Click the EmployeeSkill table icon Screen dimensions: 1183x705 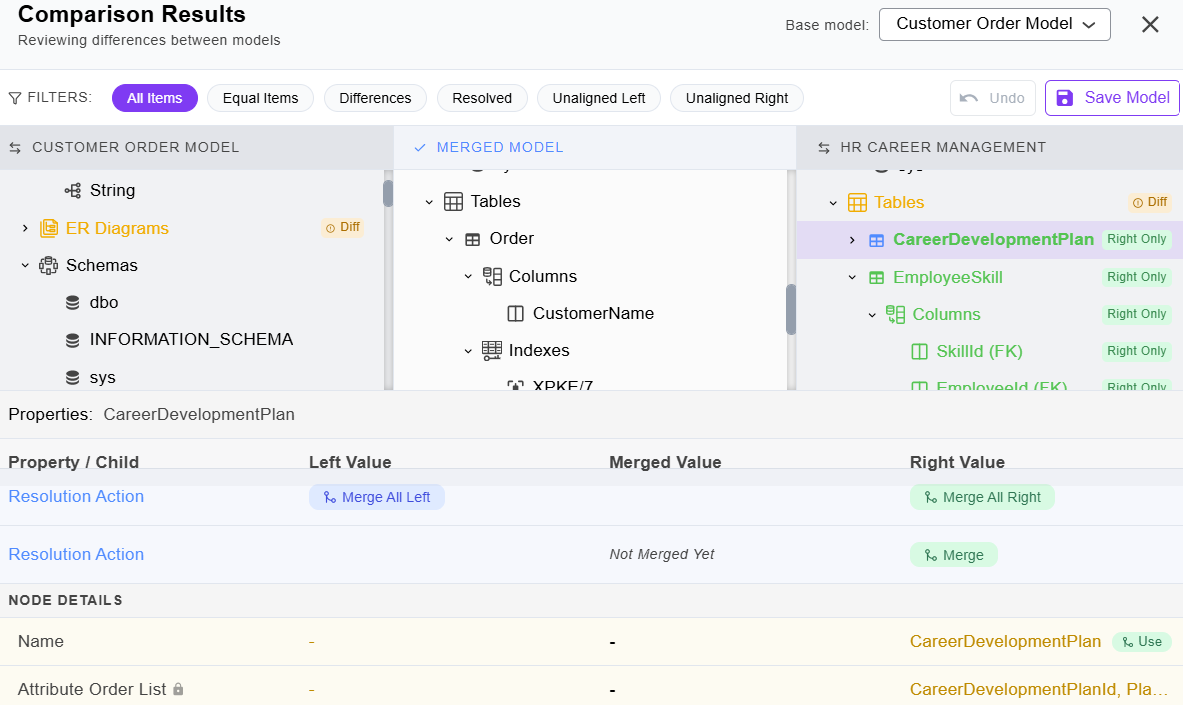[x=877, y=278]
